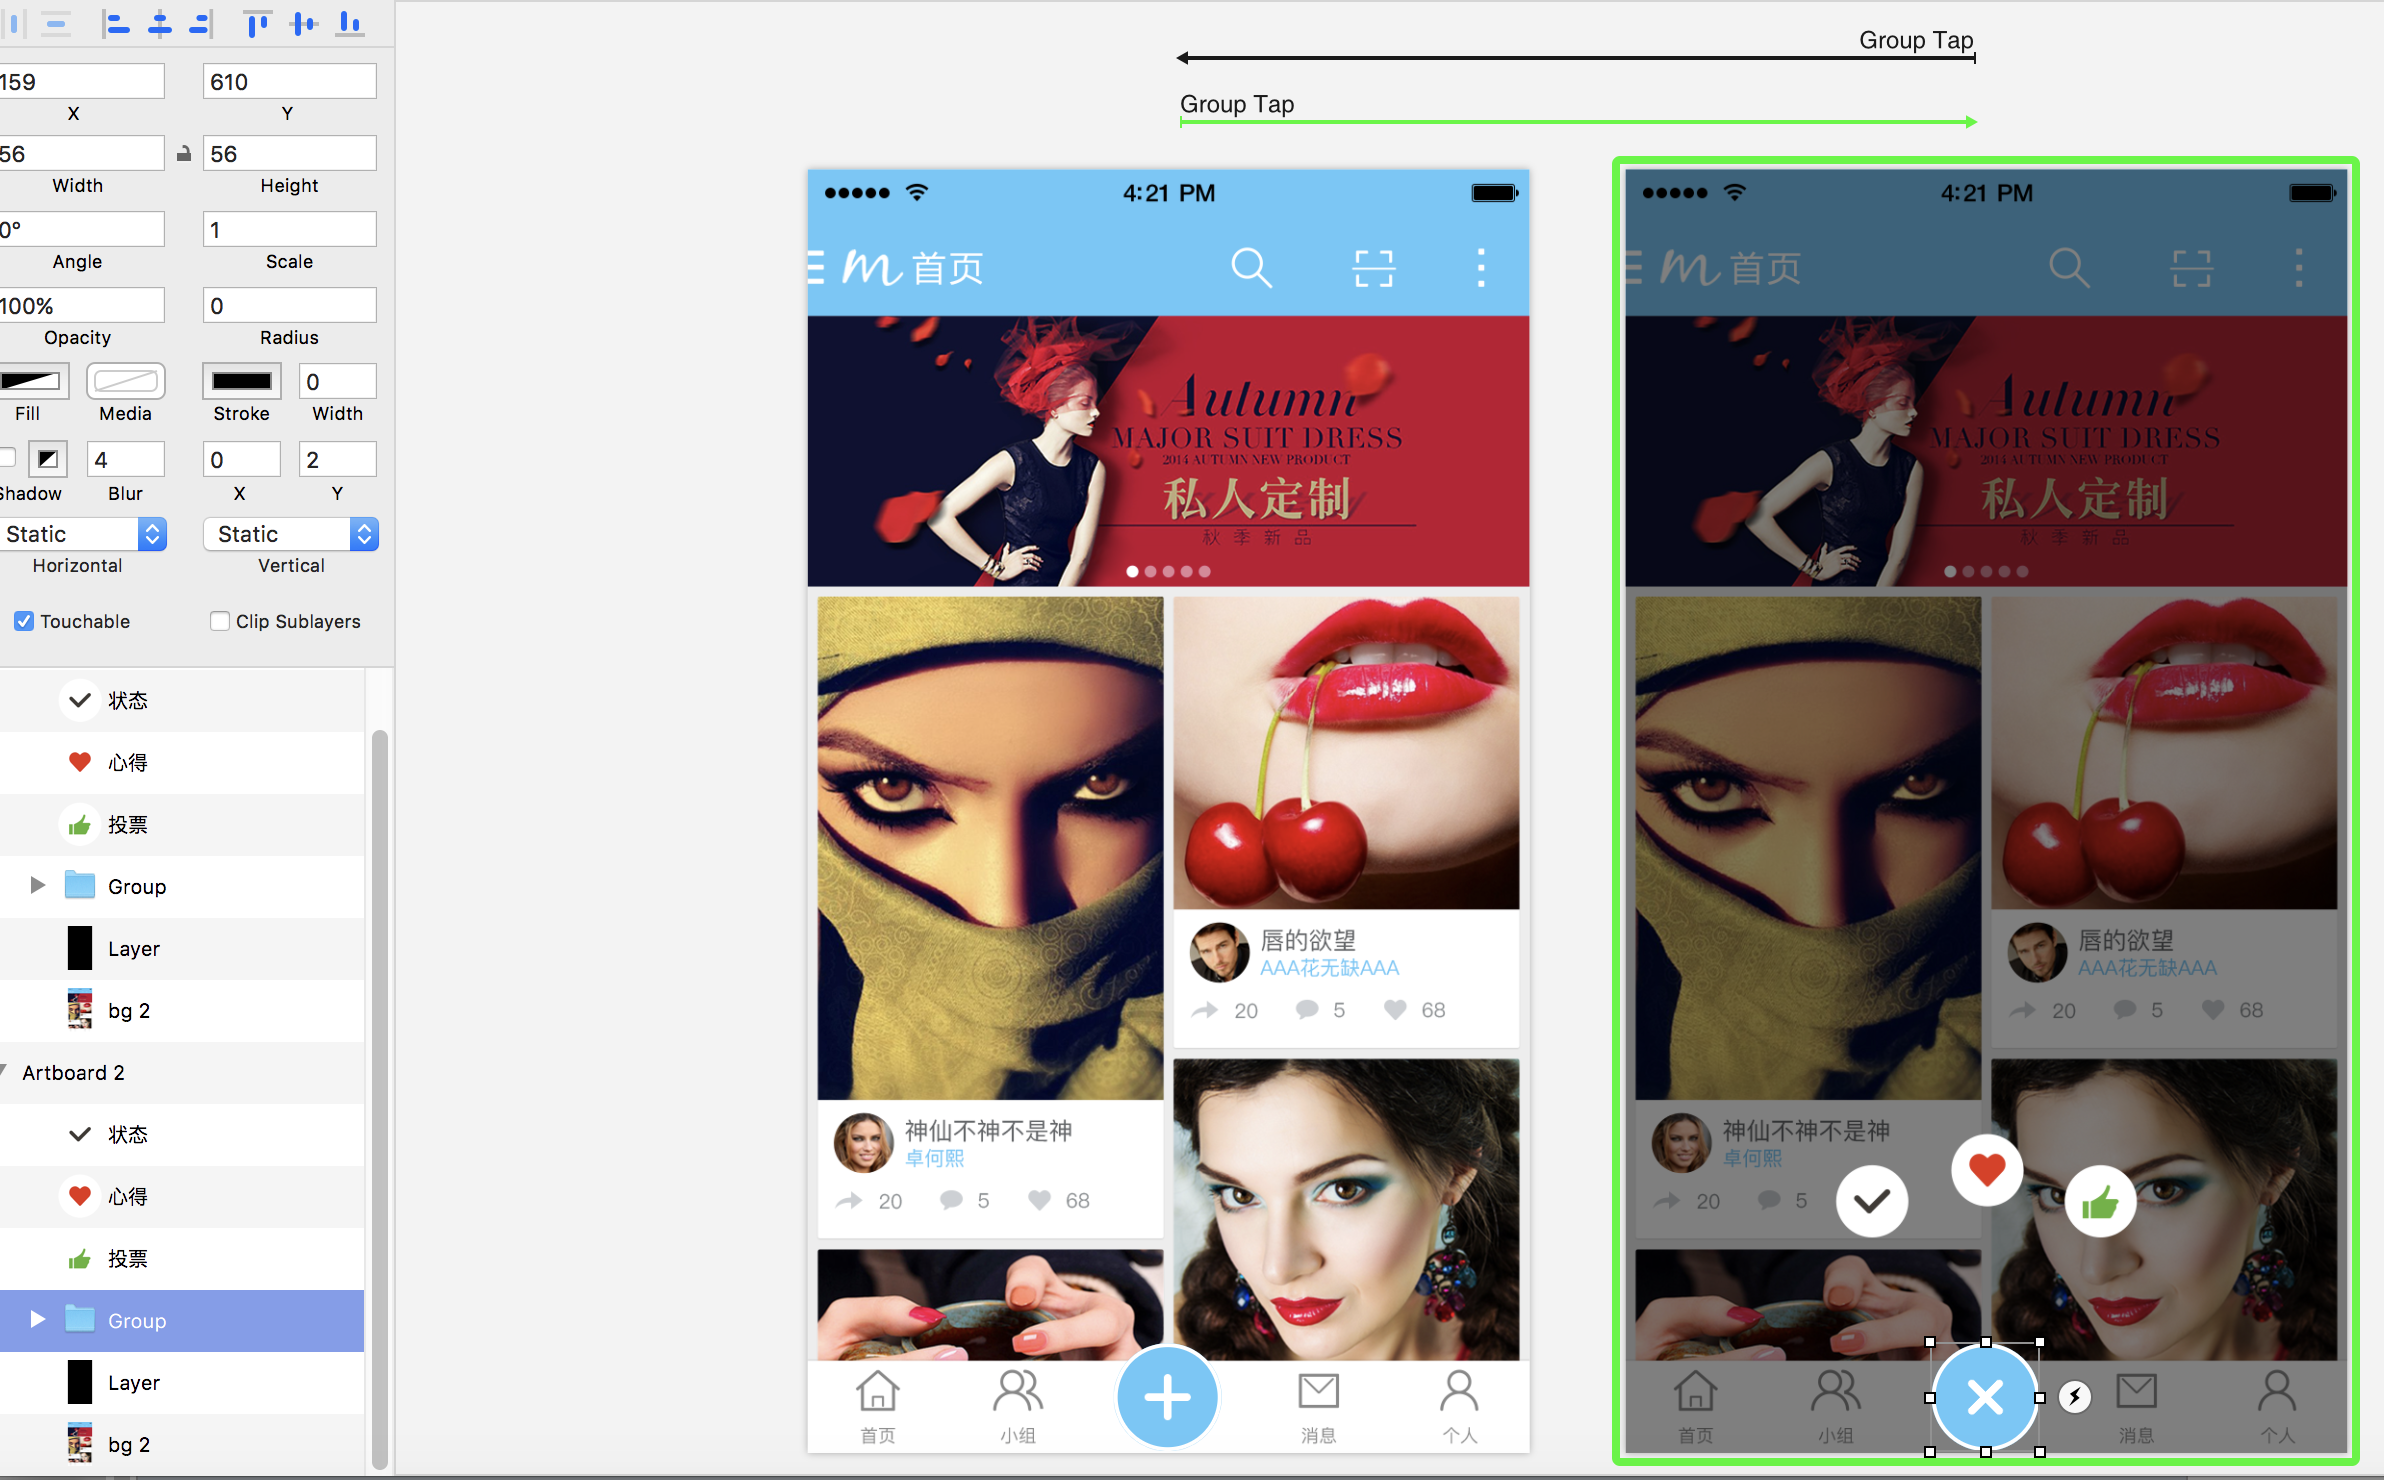
Task: Click the align right edges icon
Action: (x=201, y=24)
